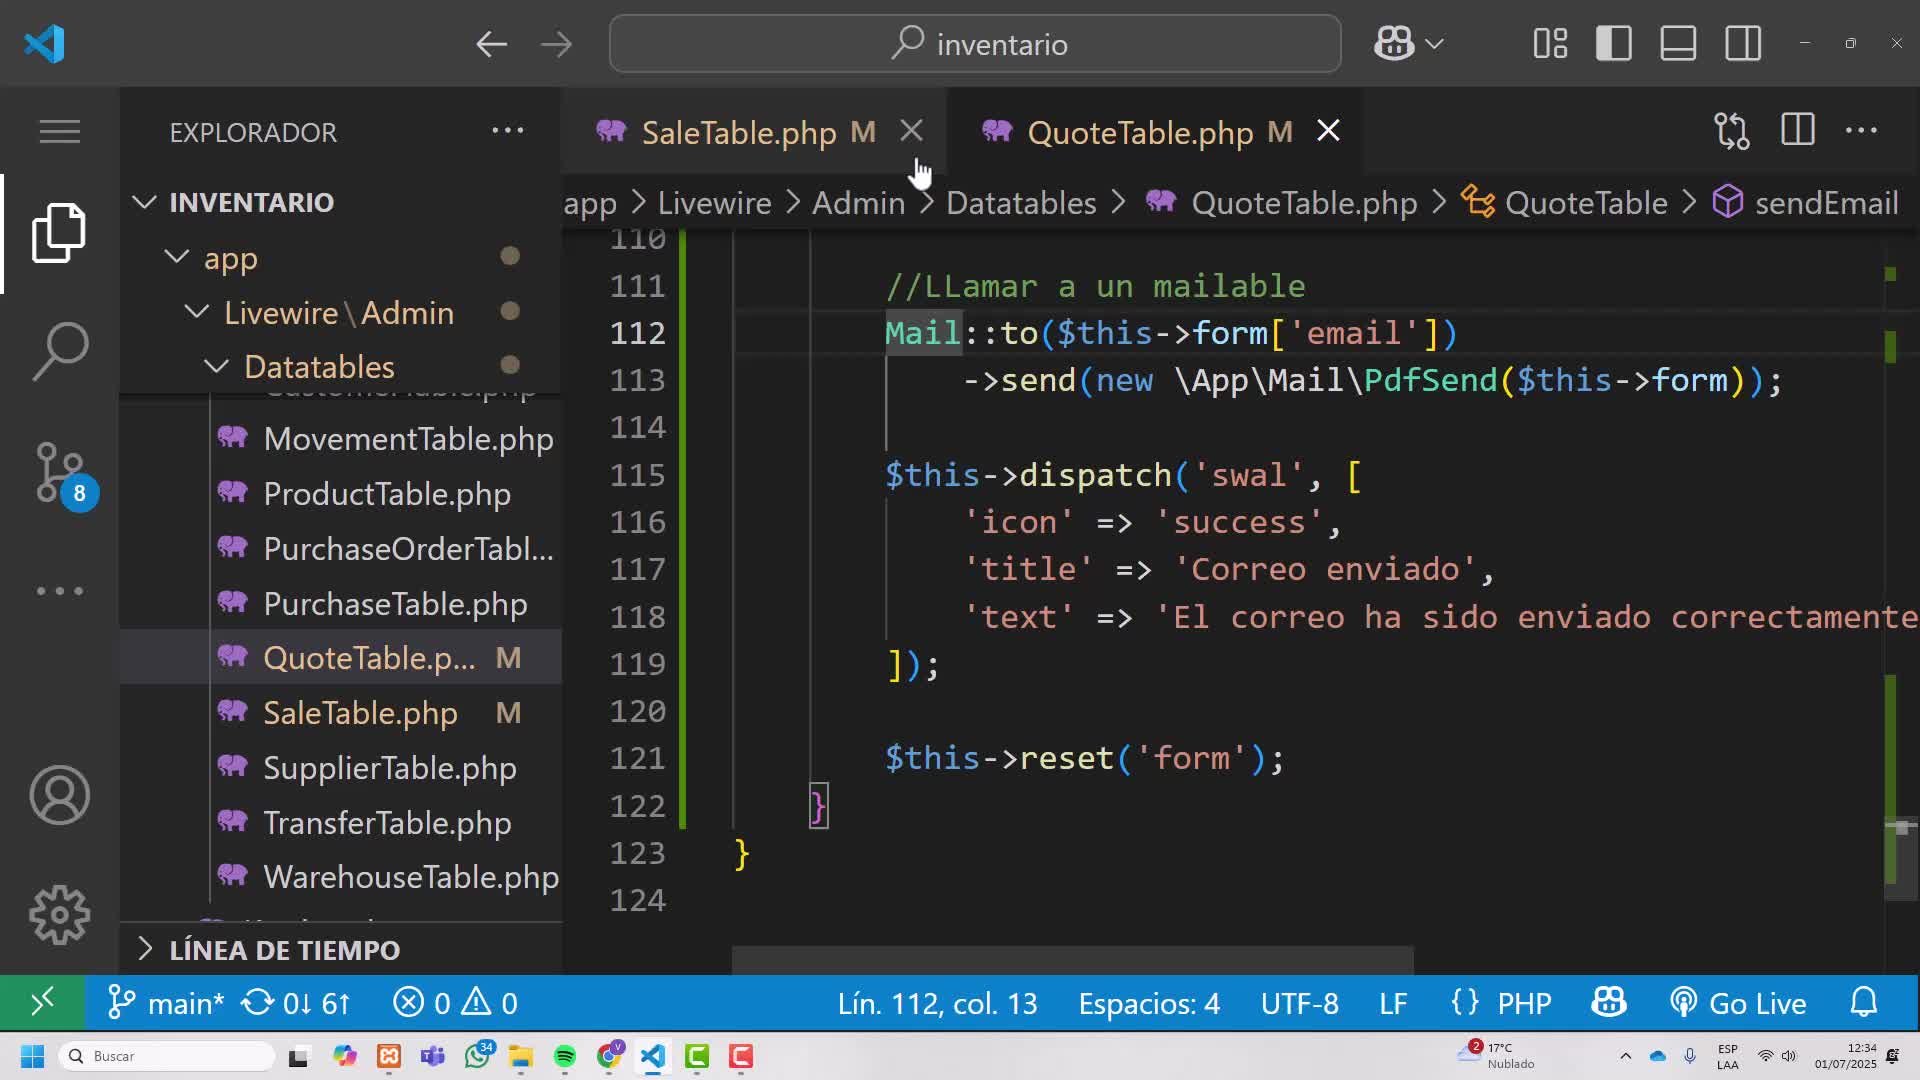This screenshot has width=1920, height=1080.
Task: Click the main* branch in status bar
Action: click(165, 1003)
